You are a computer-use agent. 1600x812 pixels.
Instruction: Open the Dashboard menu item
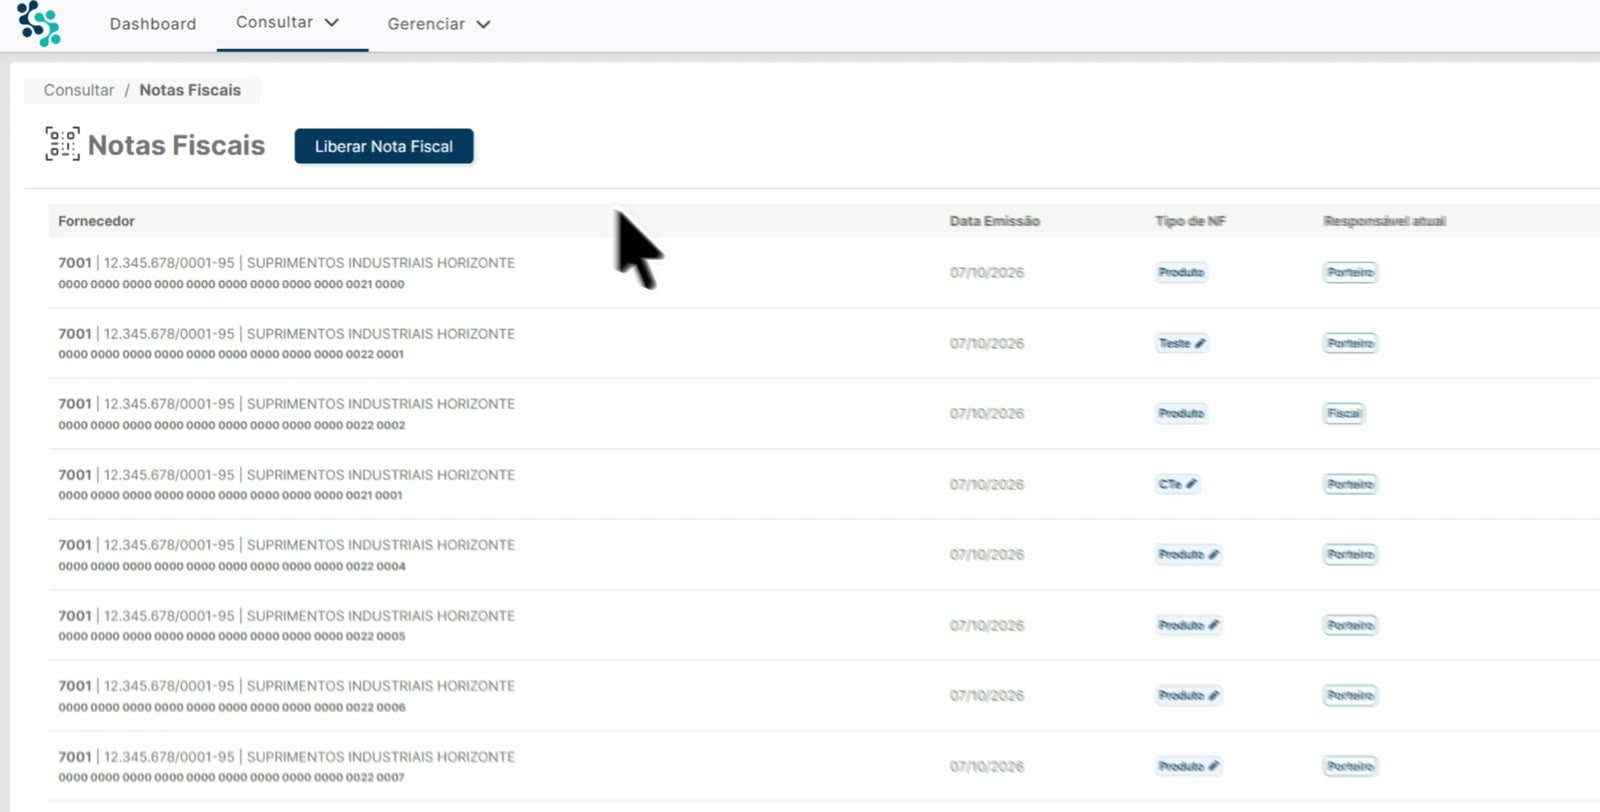tap(153, 24)
